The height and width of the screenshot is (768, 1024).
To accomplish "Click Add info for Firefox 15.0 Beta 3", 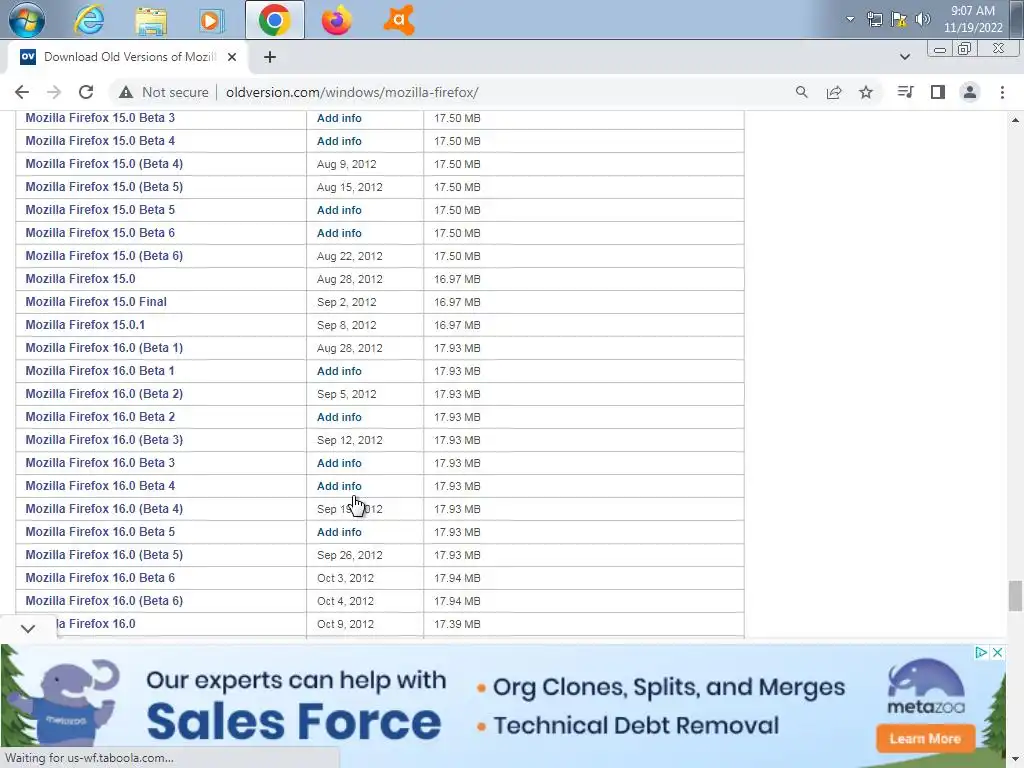I will pyautogui.click(x=339, y=118).
